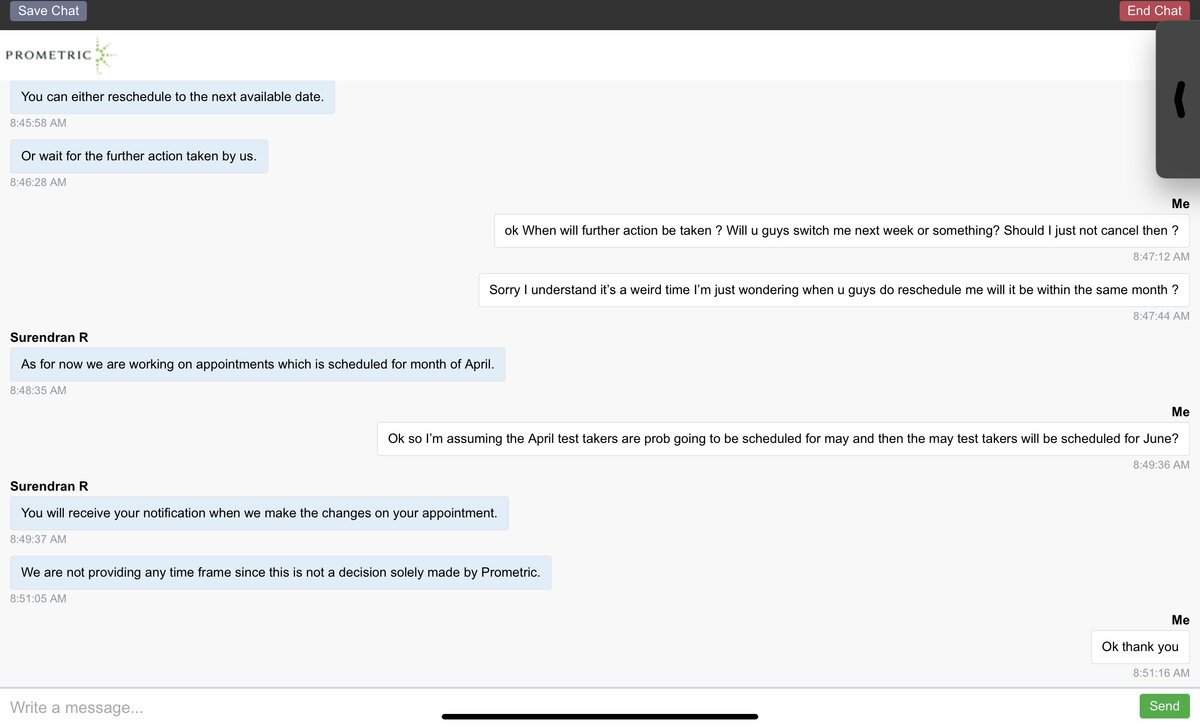Viewport: 1200px width, 727px height.
Task: Click the 'reschedule to the next available date' message
Action: tap(172, 97)
